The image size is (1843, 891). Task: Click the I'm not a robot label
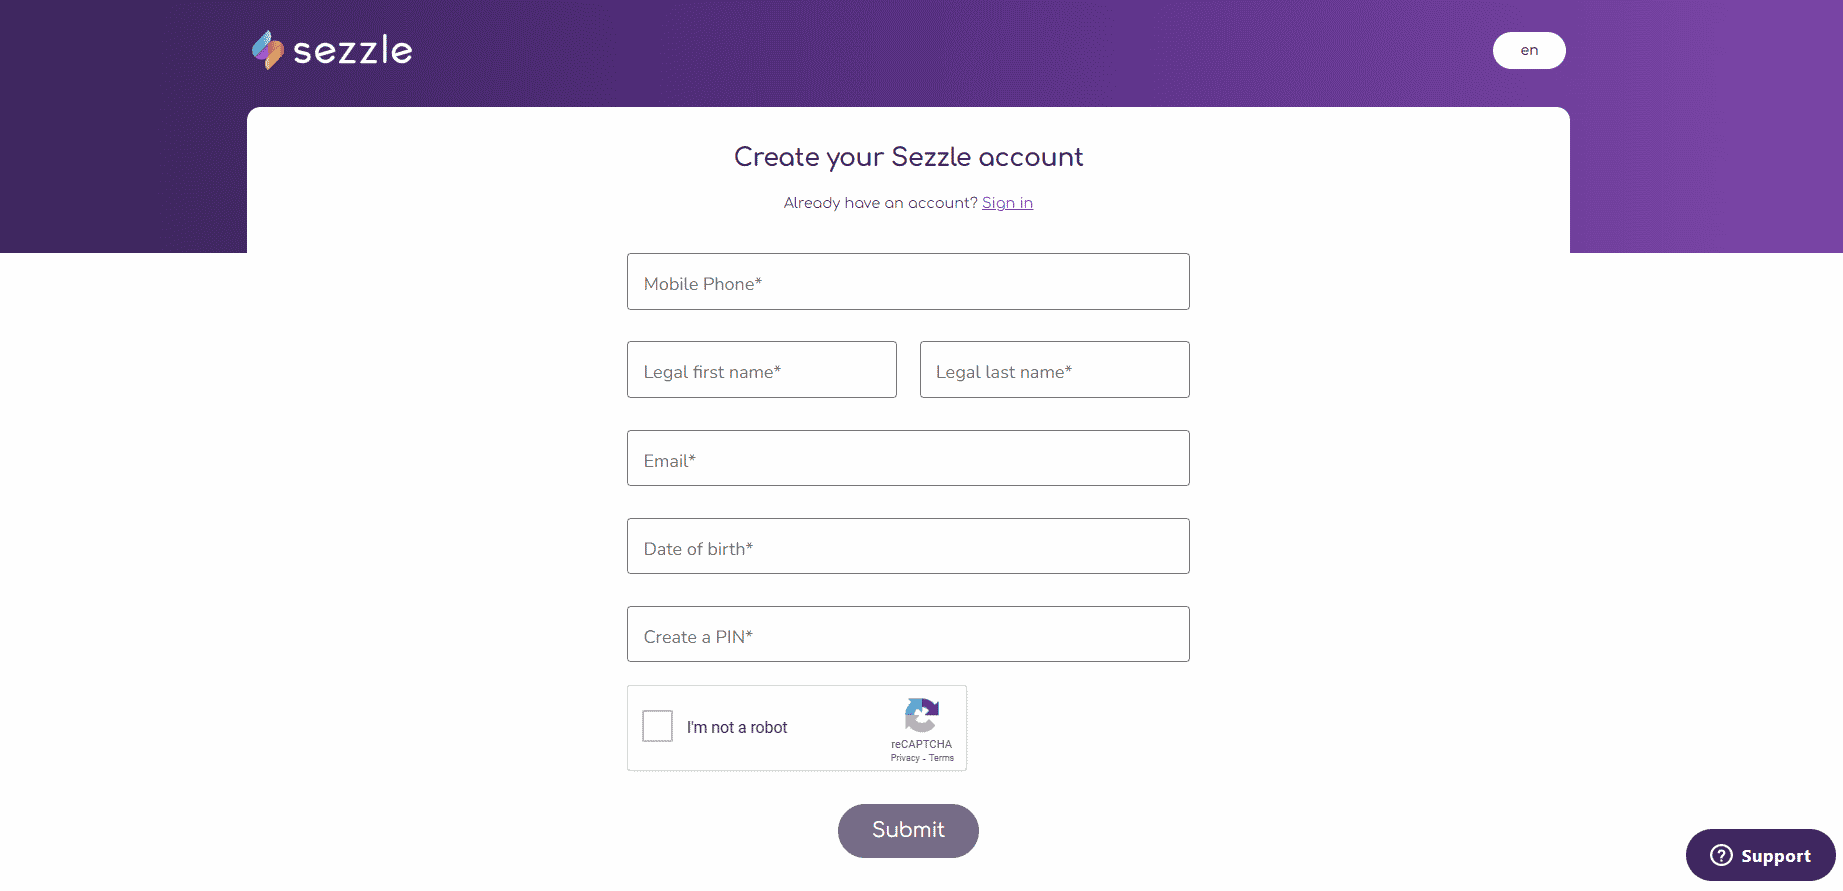(x=737, y=727)
